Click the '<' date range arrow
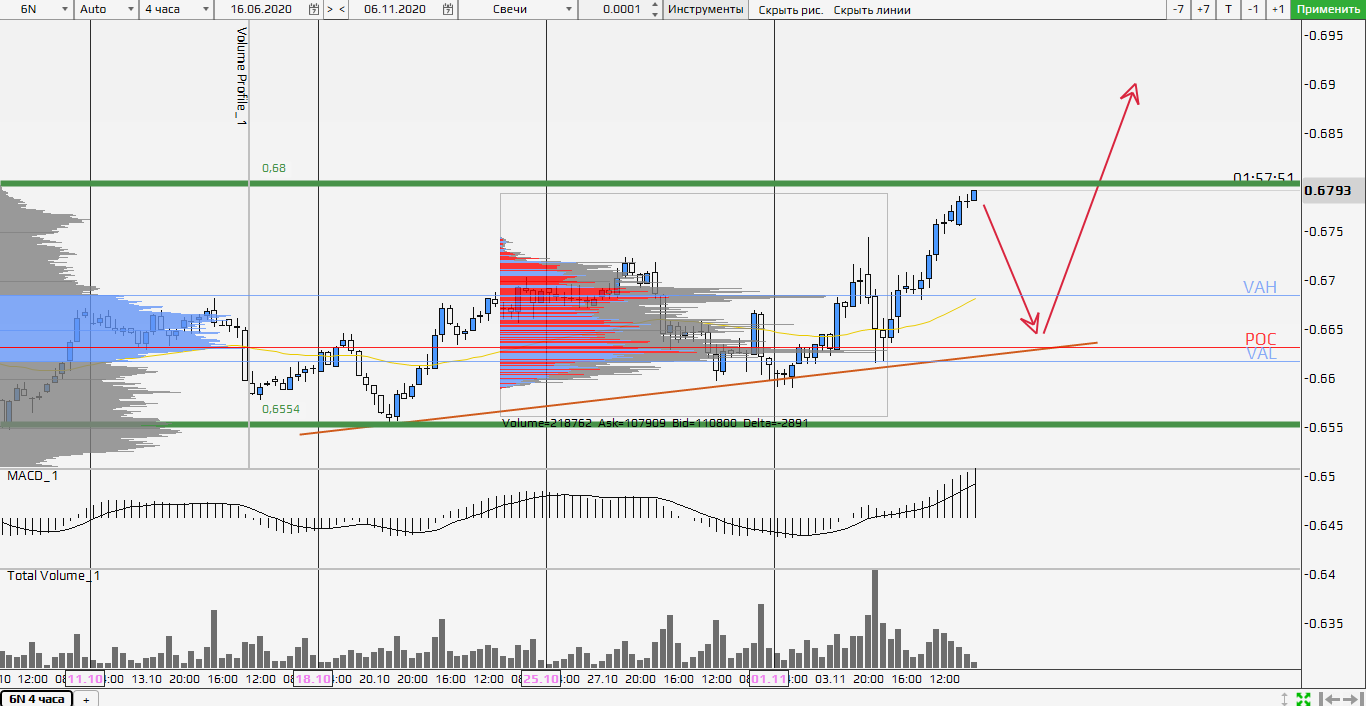 pyautogui.click(x=343, y=9)
